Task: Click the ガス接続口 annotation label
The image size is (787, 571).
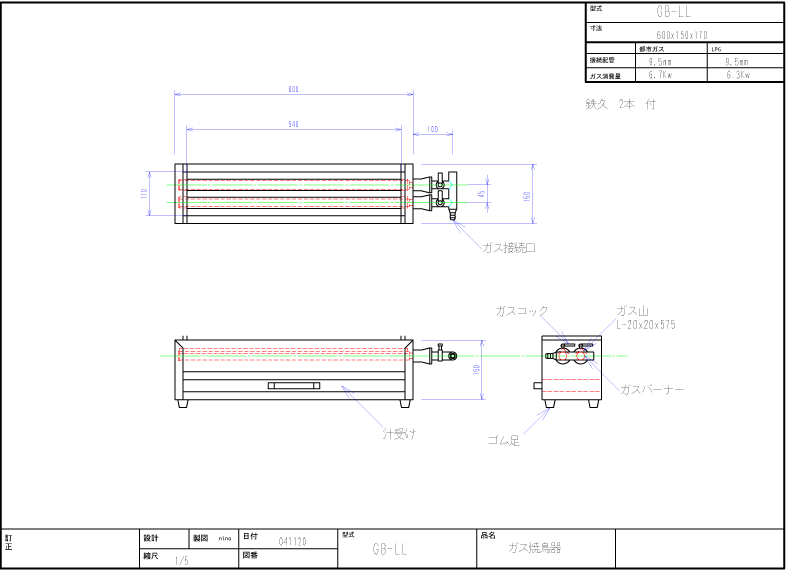Action: pyautogui.click(x=509, y=248)
